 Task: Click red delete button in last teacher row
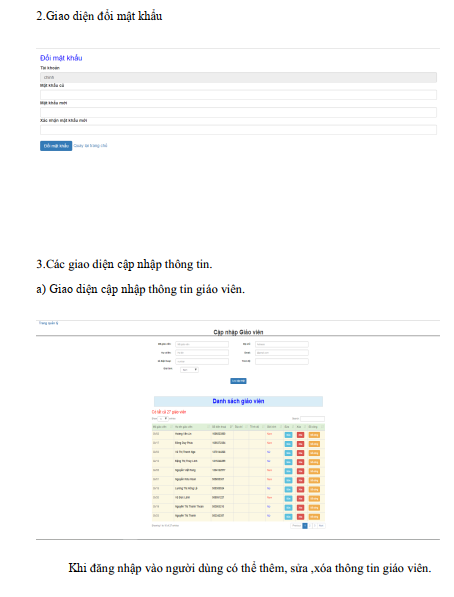301,517
